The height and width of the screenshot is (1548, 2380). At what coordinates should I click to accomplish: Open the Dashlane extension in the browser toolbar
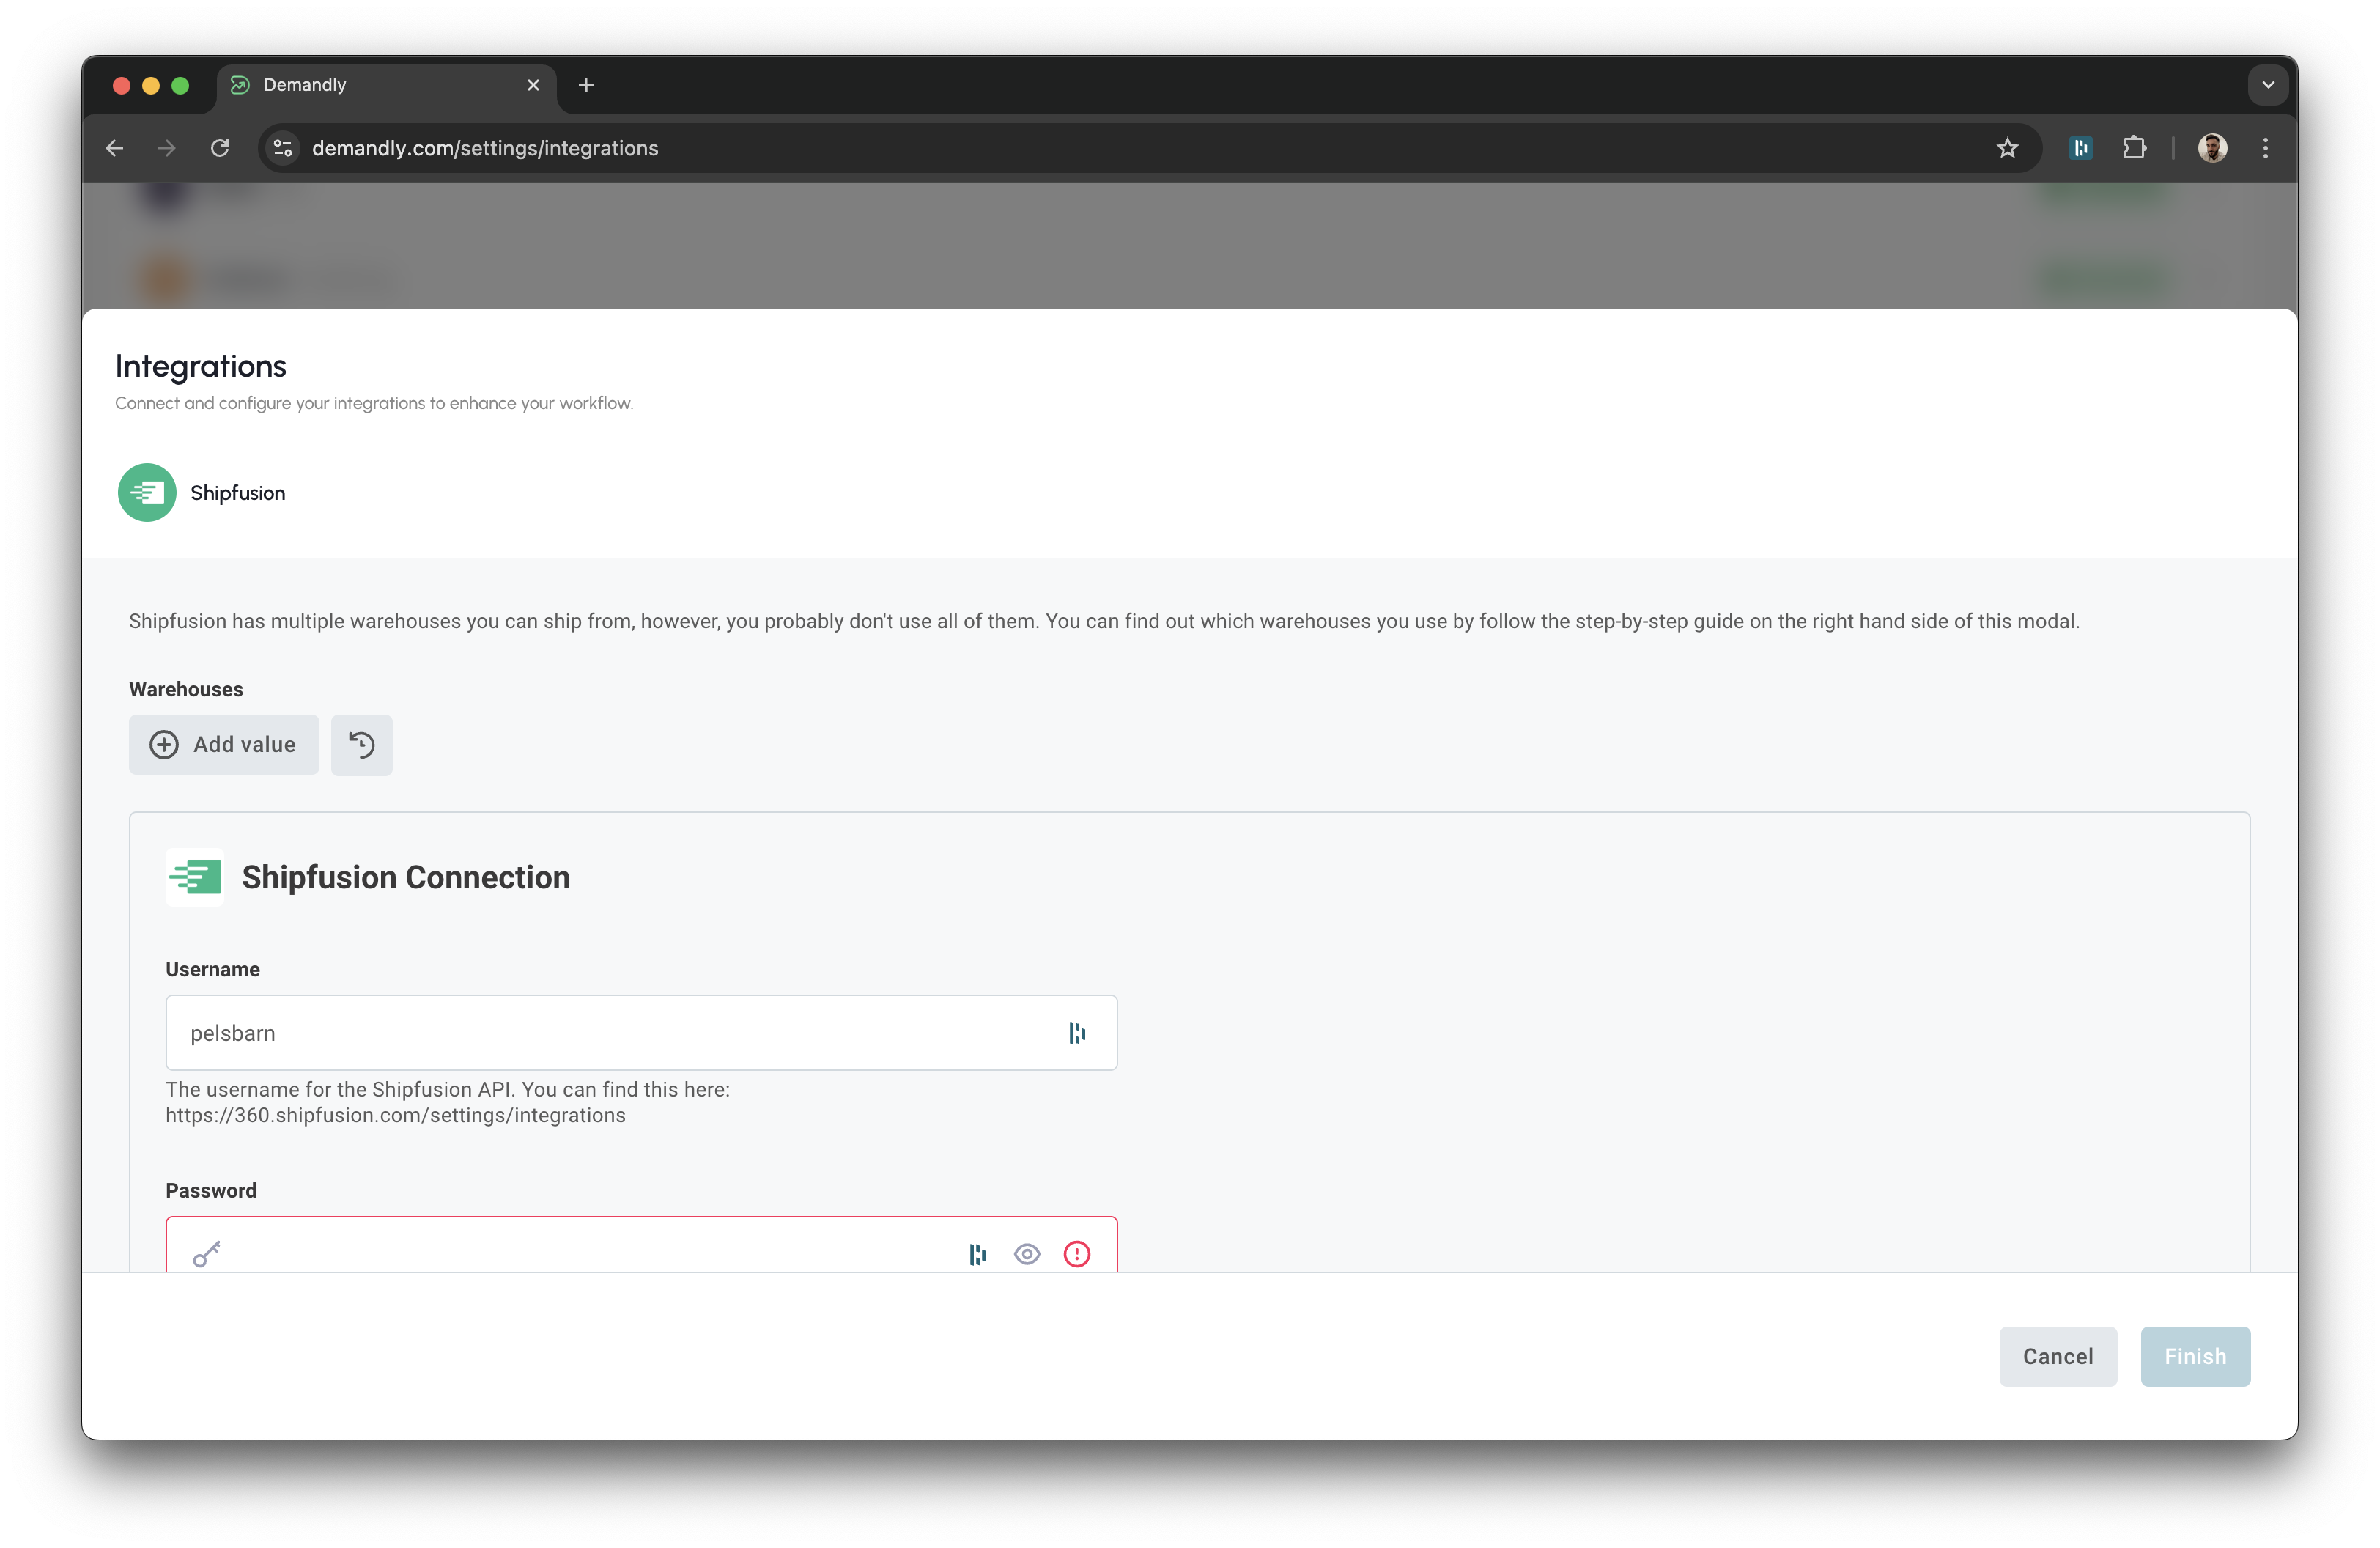pyautogui.click(x=2081, y=147)
